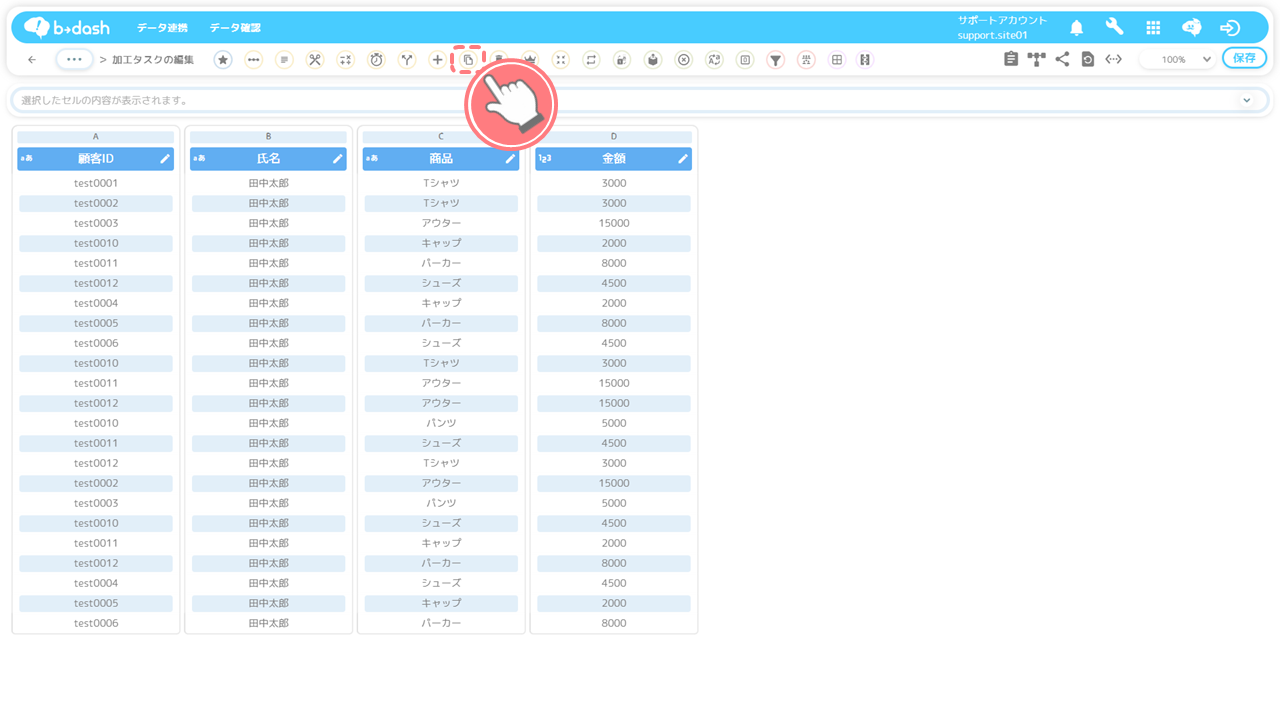Select the first アウター cell in 商品
Screen dimensions: 1280x720
click(441, 223)
